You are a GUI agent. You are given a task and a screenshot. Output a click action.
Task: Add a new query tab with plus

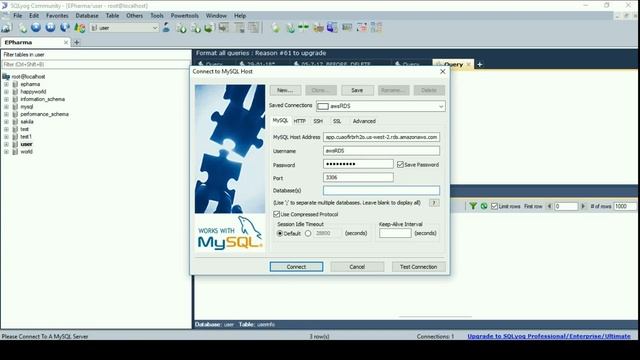(x=480, y=64)
